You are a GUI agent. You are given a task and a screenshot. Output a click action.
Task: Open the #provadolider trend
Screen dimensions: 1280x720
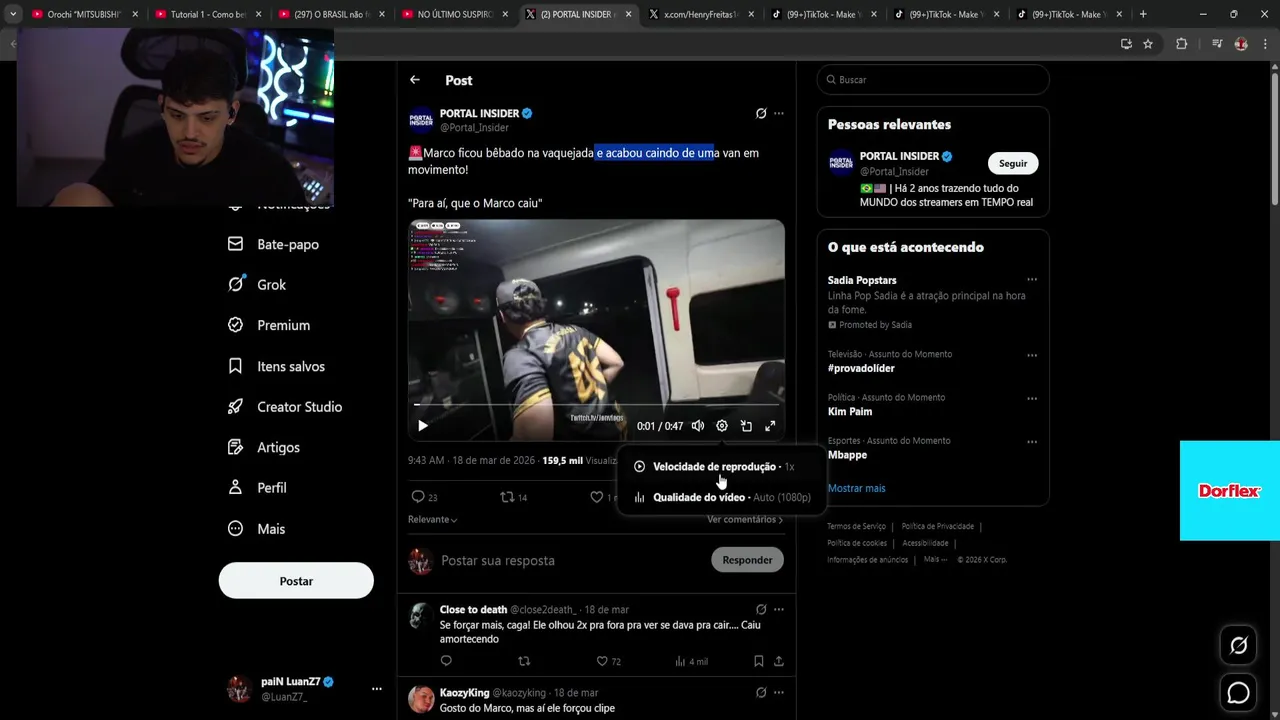coord(861,368)
